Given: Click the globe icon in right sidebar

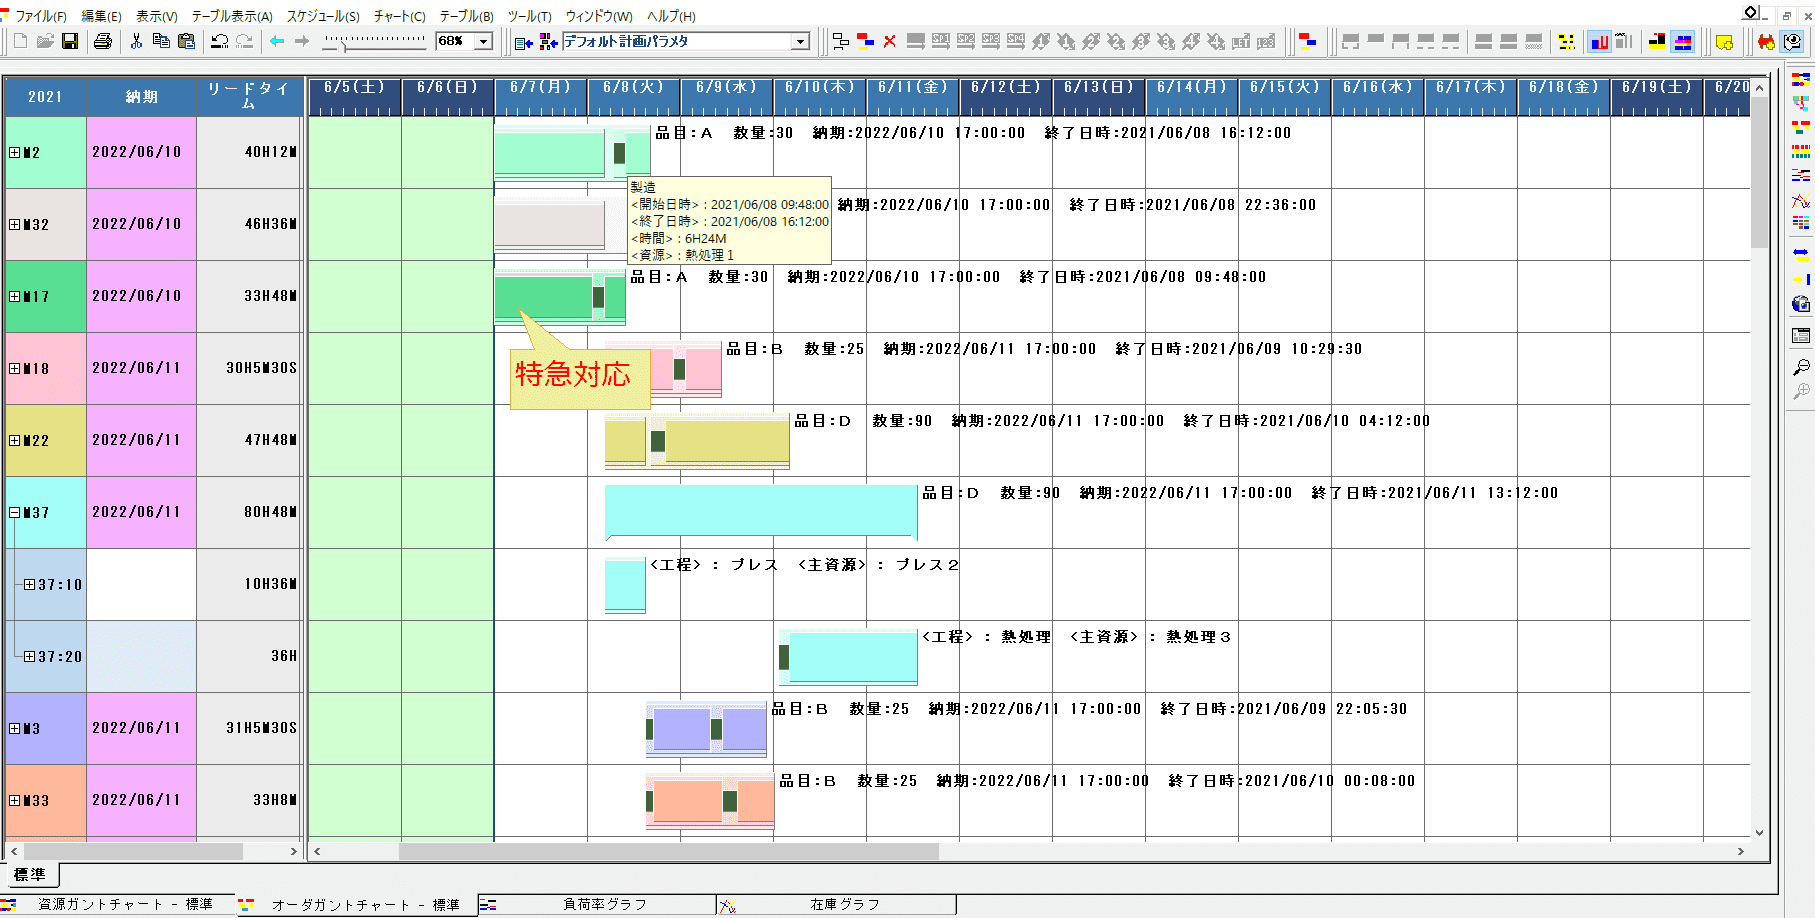Looking at the screenshot, I should (x=1801, y=304).
